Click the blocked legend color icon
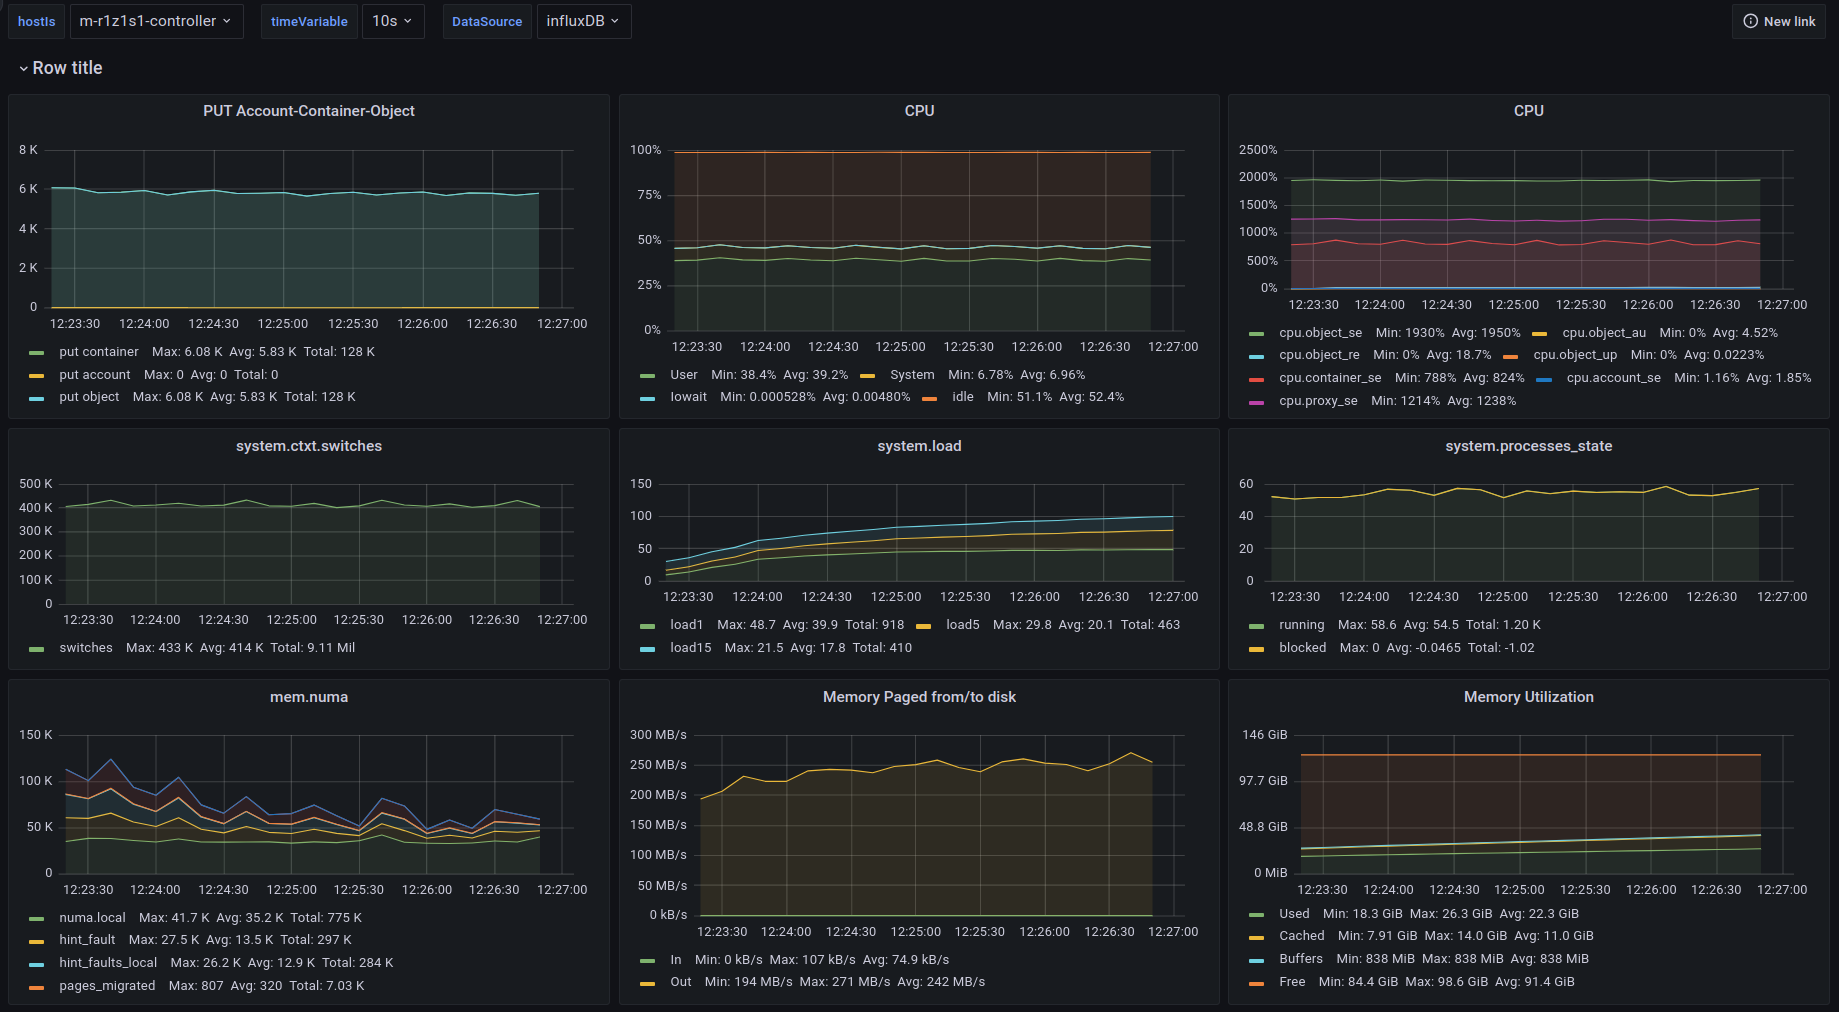This screenshot has height=1012, width=1839. tap(1257, 649)
